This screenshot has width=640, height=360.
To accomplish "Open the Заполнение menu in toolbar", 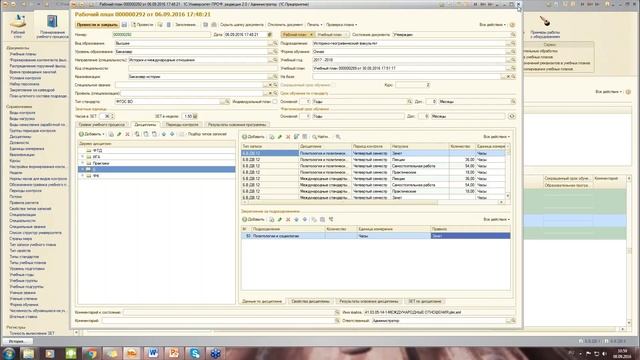I will (187, 25).
